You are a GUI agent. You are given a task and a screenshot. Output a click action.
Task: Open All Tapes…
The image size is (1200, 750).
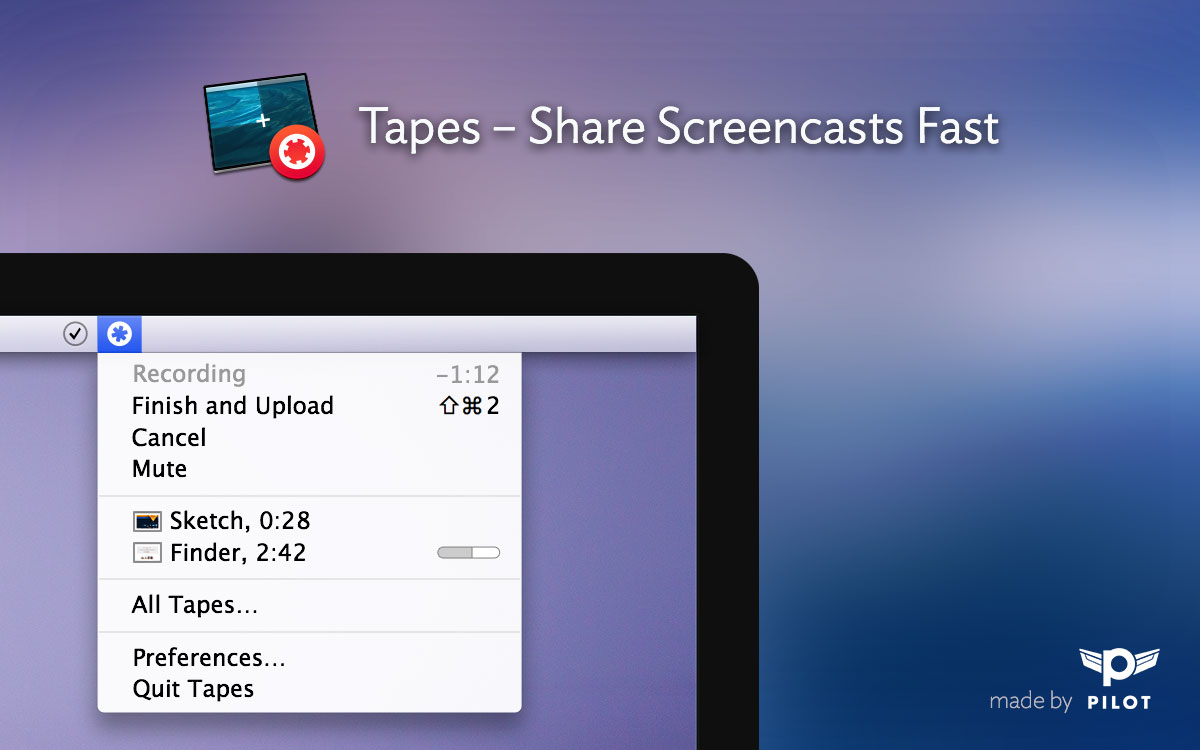click(309, 605)
